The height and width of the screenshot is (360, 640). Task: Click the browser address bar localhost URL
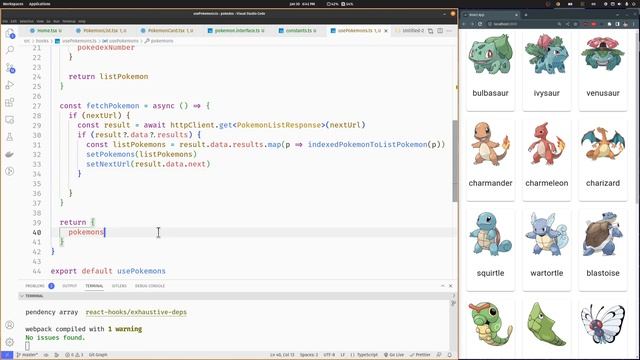click(505, 24)
